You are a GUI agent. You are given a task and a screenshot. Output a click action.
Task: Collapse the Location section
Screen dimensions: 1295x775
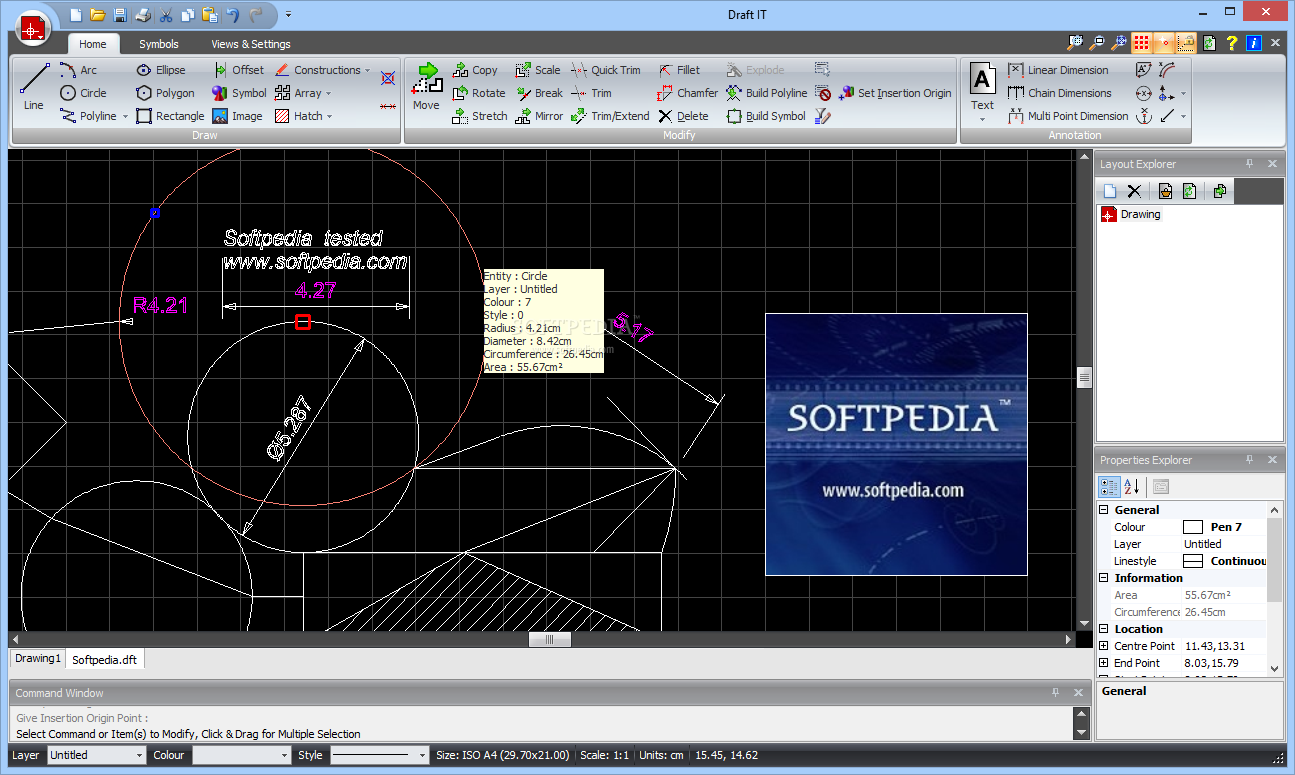click(1104, 629)
